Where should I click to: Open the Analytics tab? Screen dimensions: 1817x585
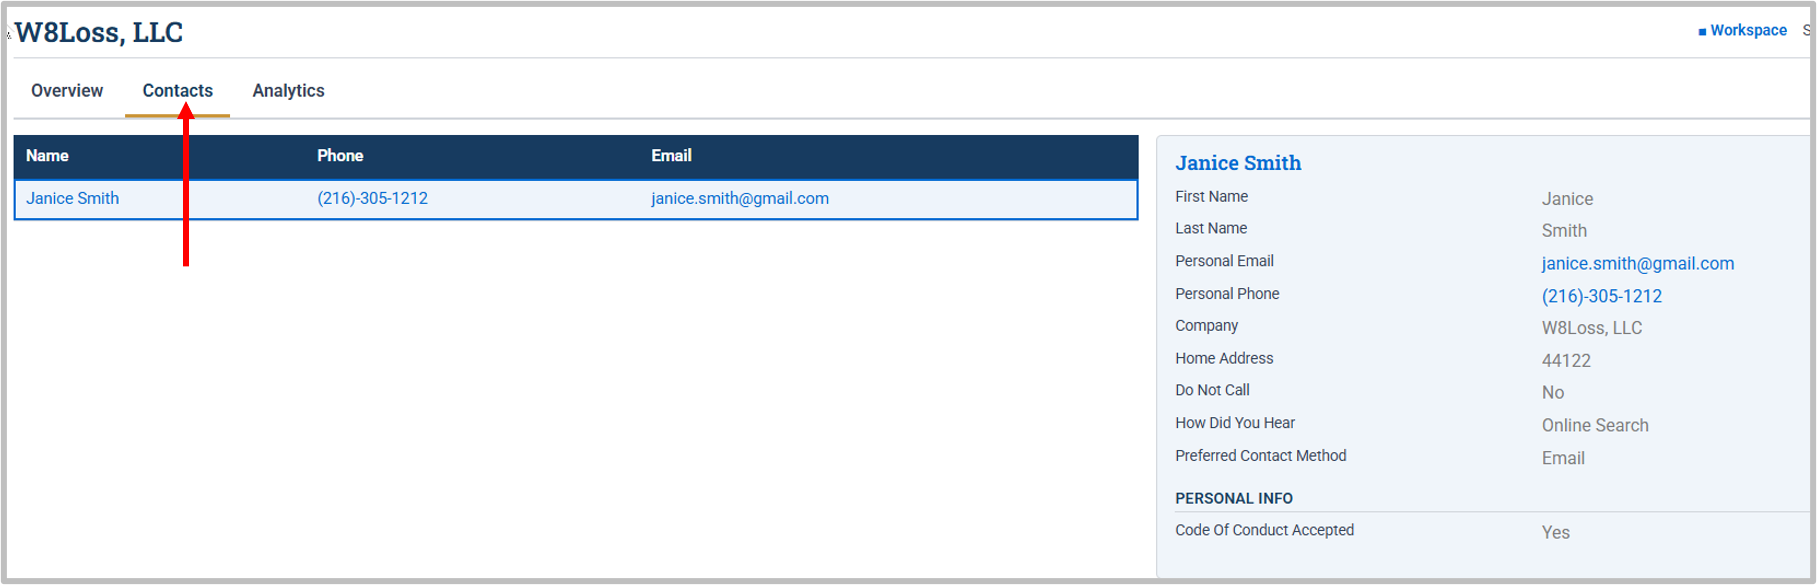[288, 91]
